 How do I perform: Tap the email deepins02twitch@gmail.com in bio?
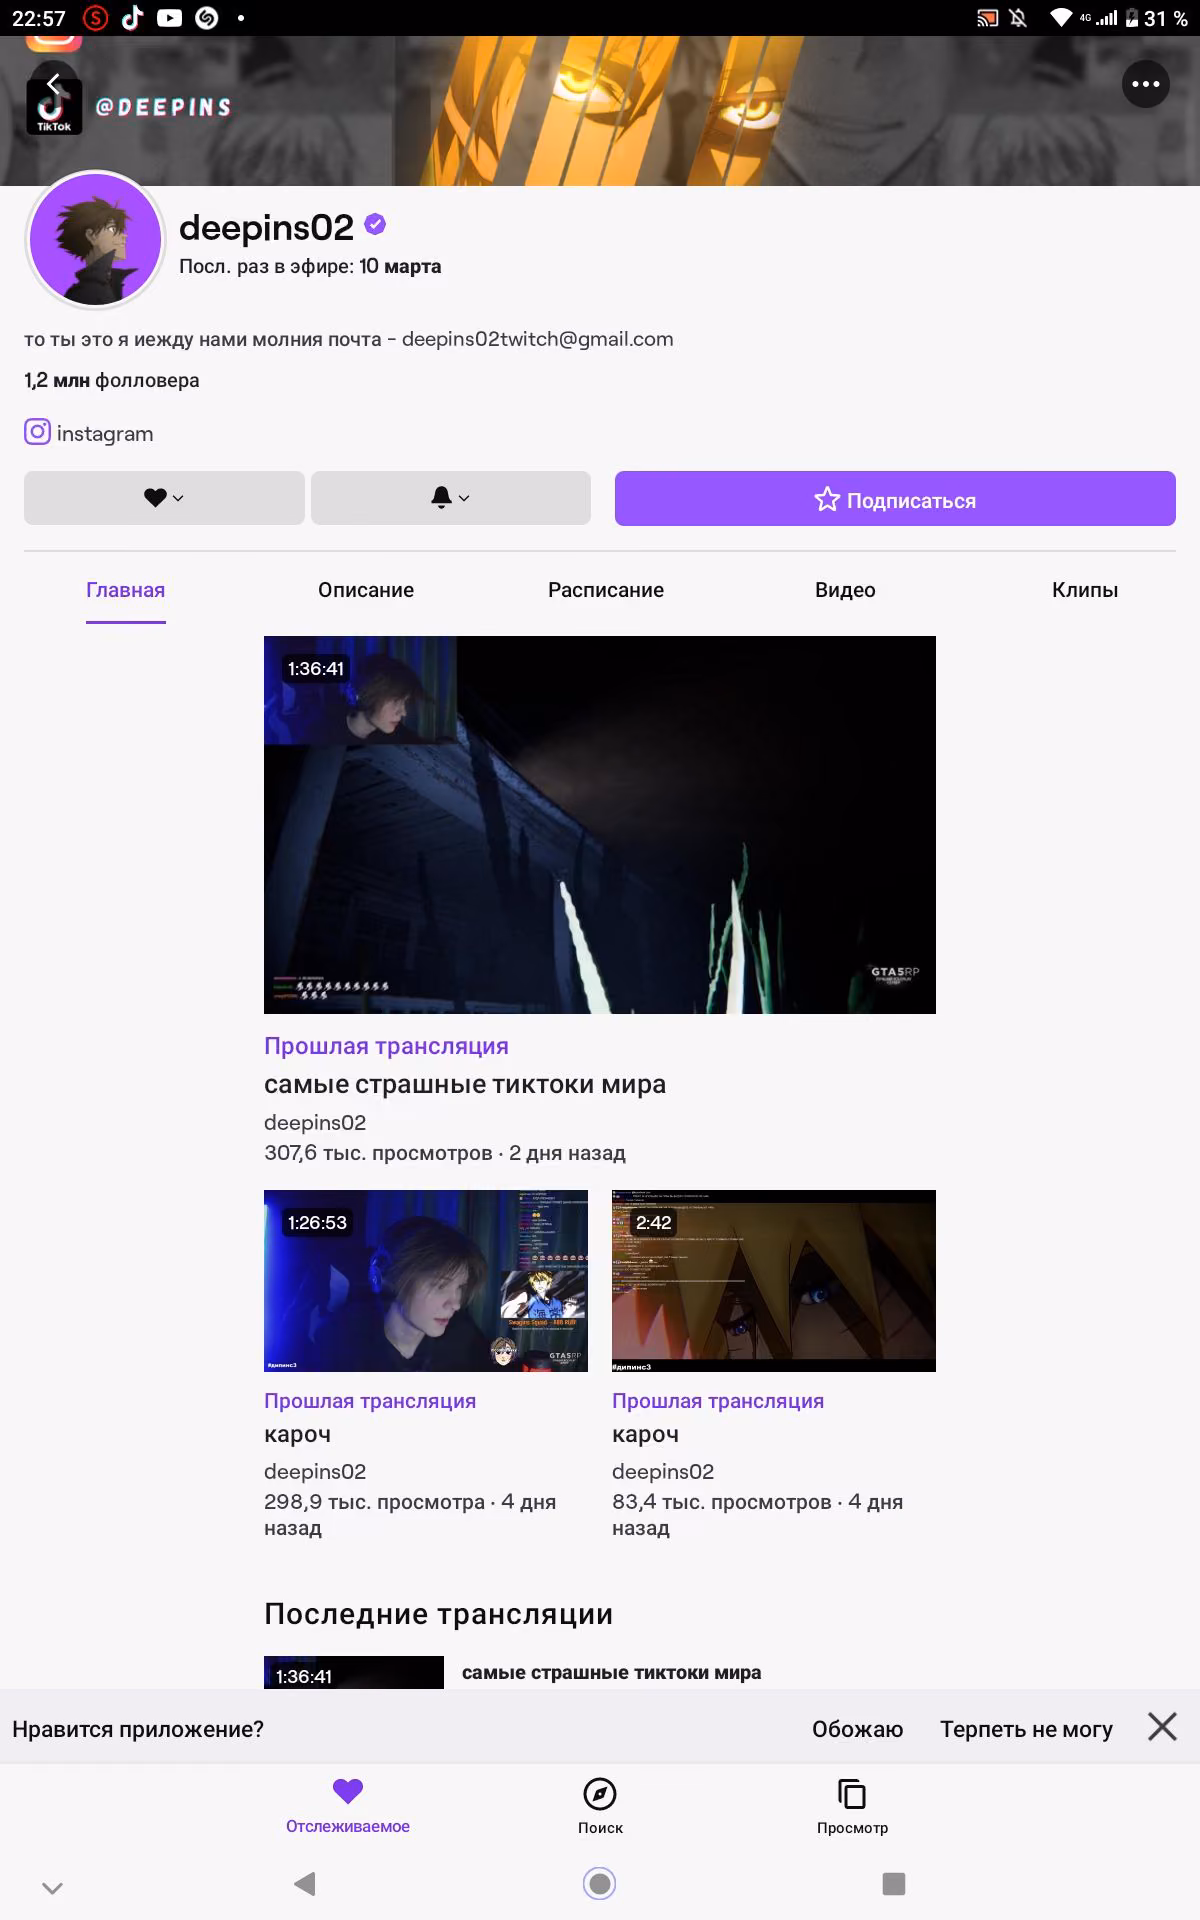[538, 339]
